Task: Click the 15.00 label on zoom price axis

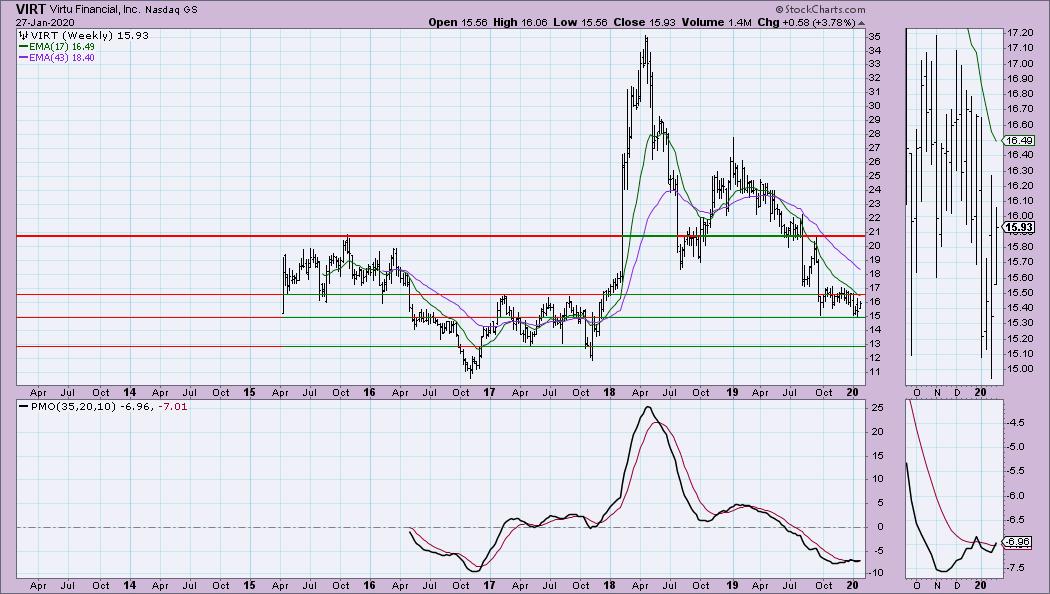Action: 1020,369
